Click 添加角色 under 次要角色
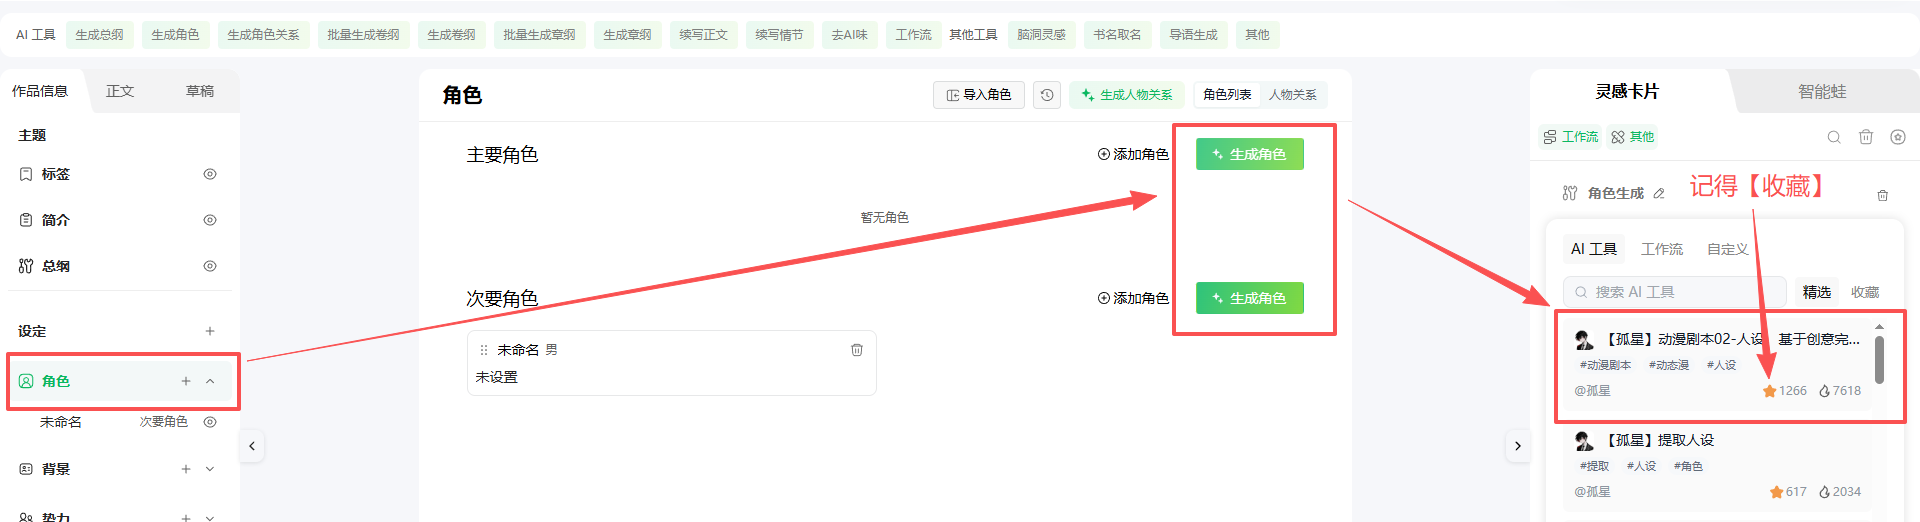This screenshot has height=522, width=1920. tap(1133, 298)
